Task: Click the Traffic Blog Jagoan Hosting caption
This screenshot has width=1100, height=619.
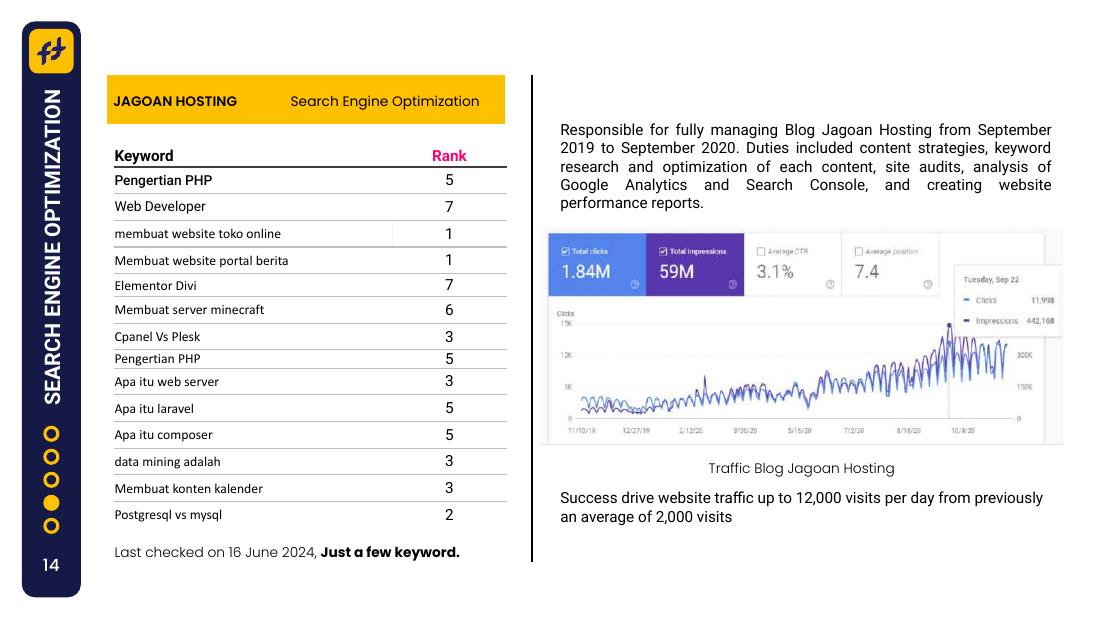Action: click(801, 468)
